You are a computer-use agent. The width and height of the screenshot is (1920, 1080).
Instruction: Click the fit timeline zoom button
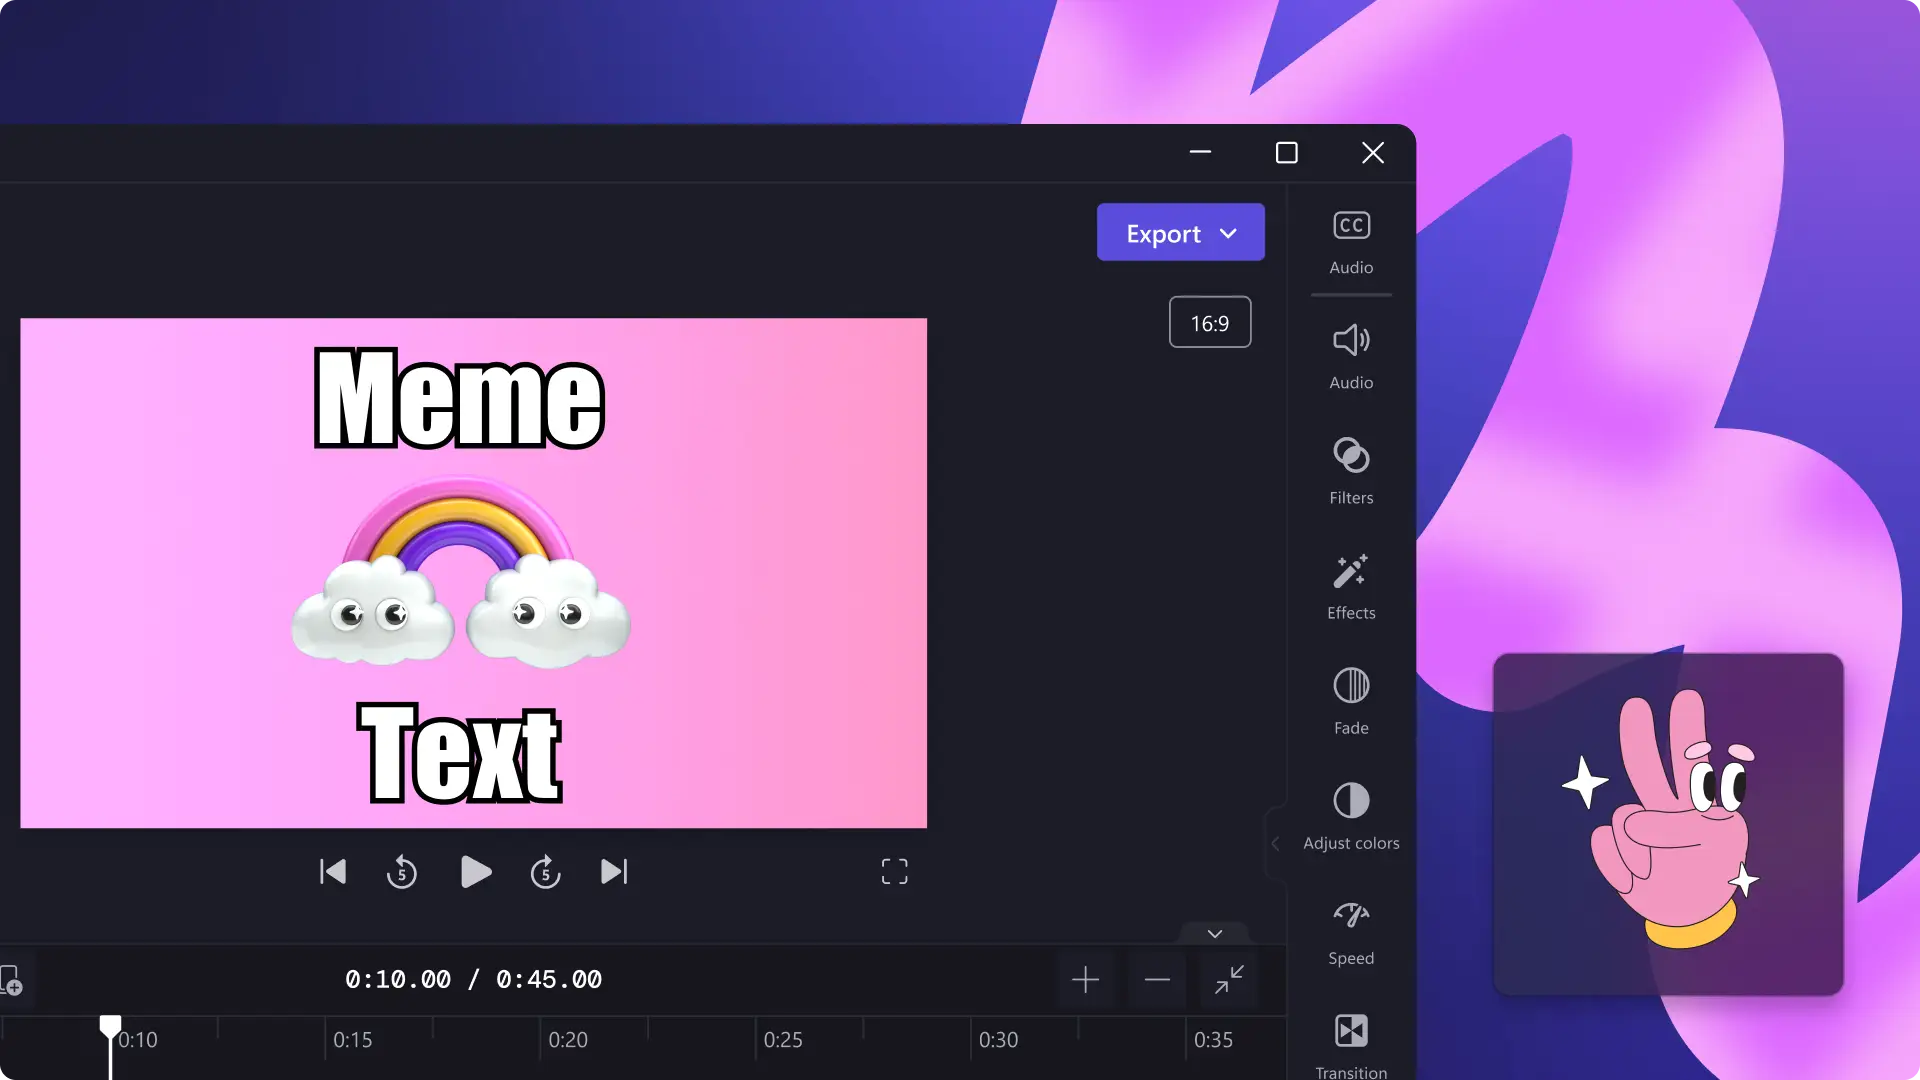click(1229, 978)
